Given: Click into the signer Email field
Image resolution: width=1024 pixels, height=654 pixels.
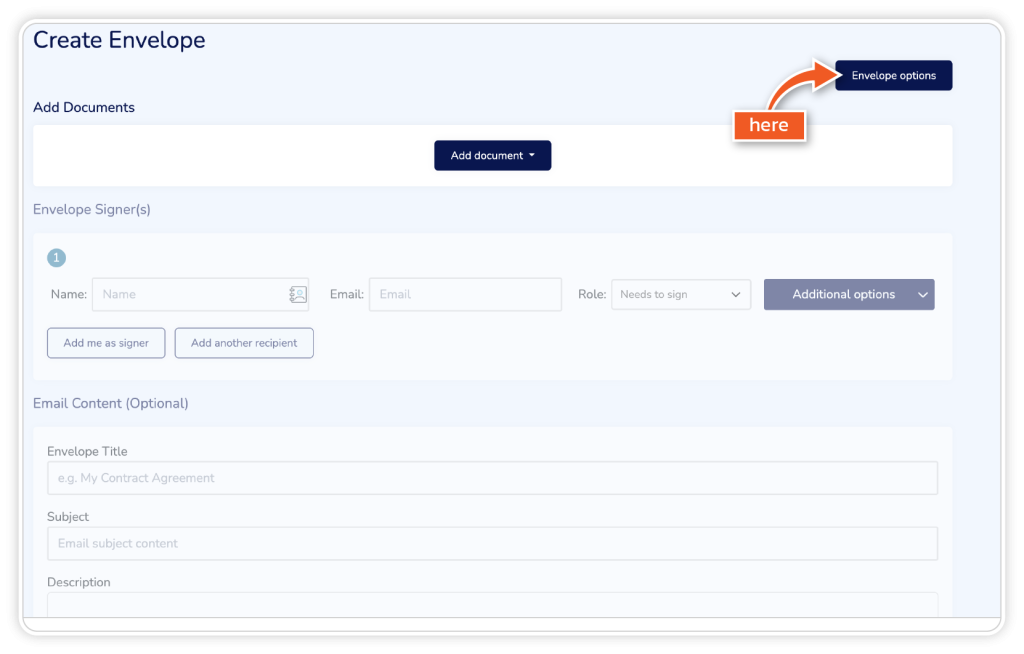Looking at the screenshot, I should 465,294.
